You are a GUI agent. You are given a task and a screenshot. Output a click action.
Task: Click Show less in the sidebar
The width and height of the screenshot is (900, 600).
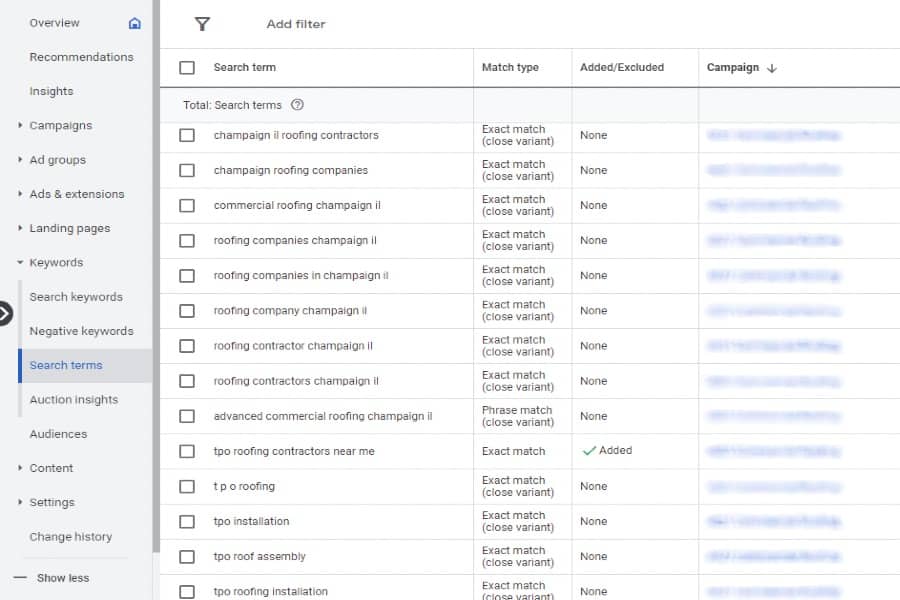click(x=63, y=578)
